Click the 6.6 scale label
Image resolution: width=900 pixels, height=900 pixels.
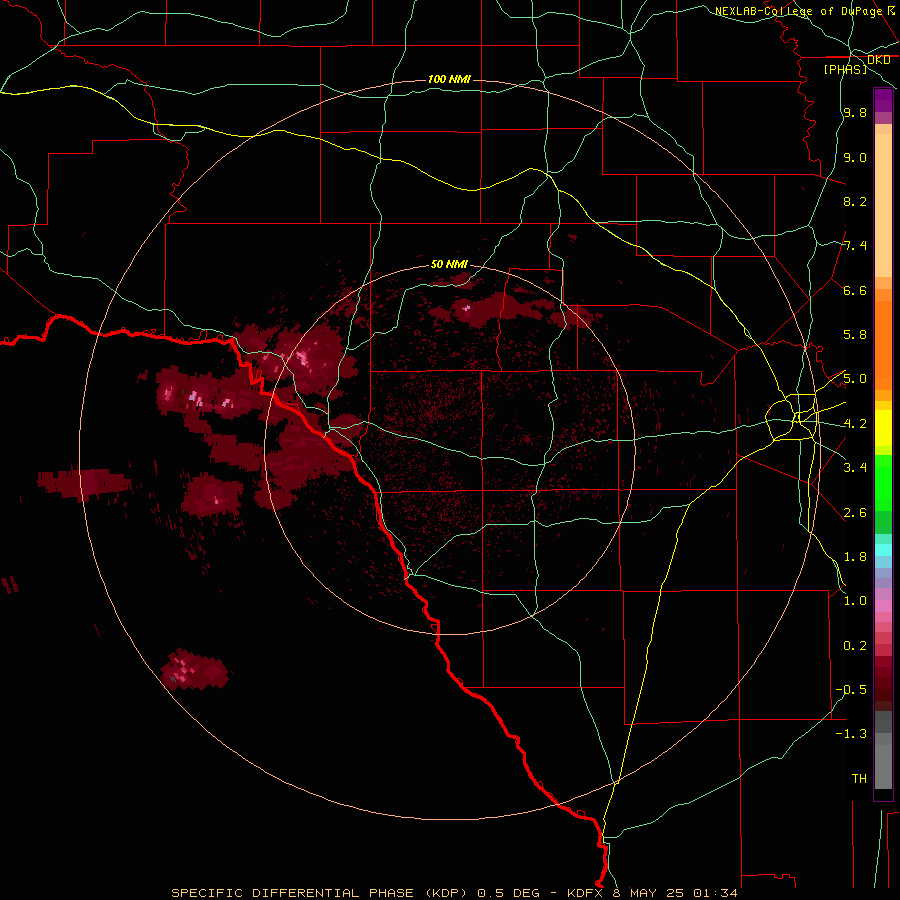point(855,290)
